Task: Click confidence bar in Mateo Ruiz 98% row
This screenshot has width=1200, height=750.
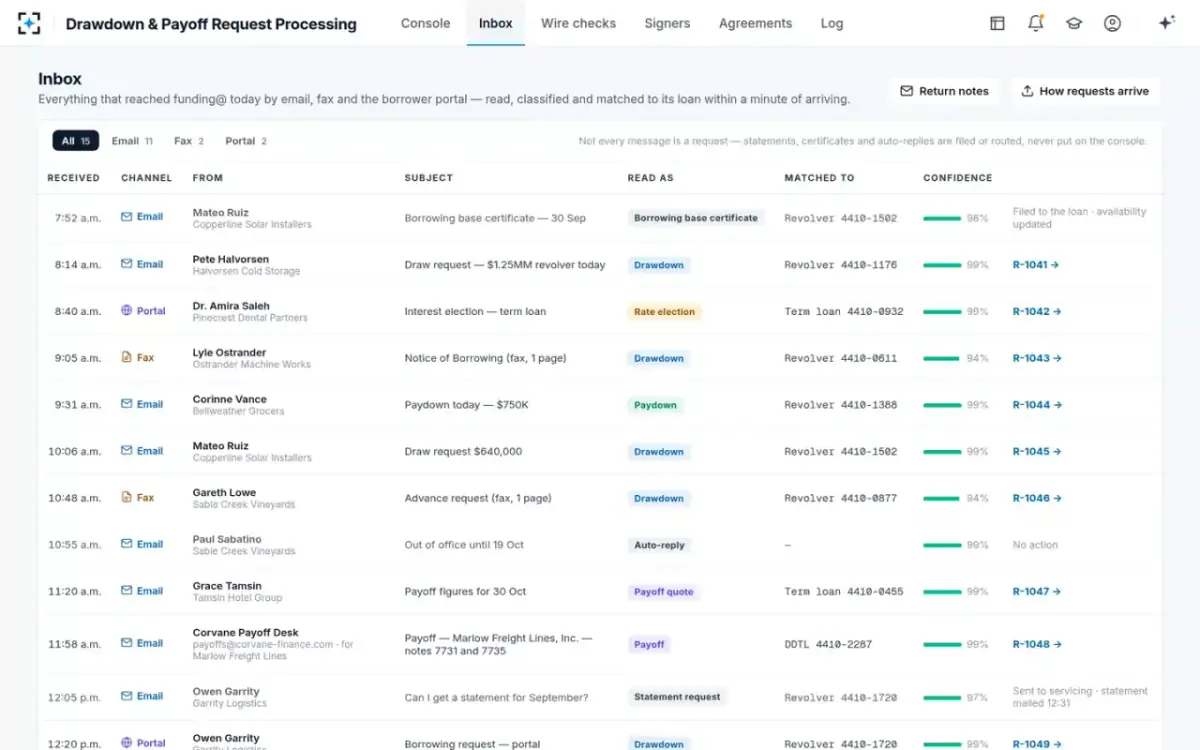Action: 942,217
